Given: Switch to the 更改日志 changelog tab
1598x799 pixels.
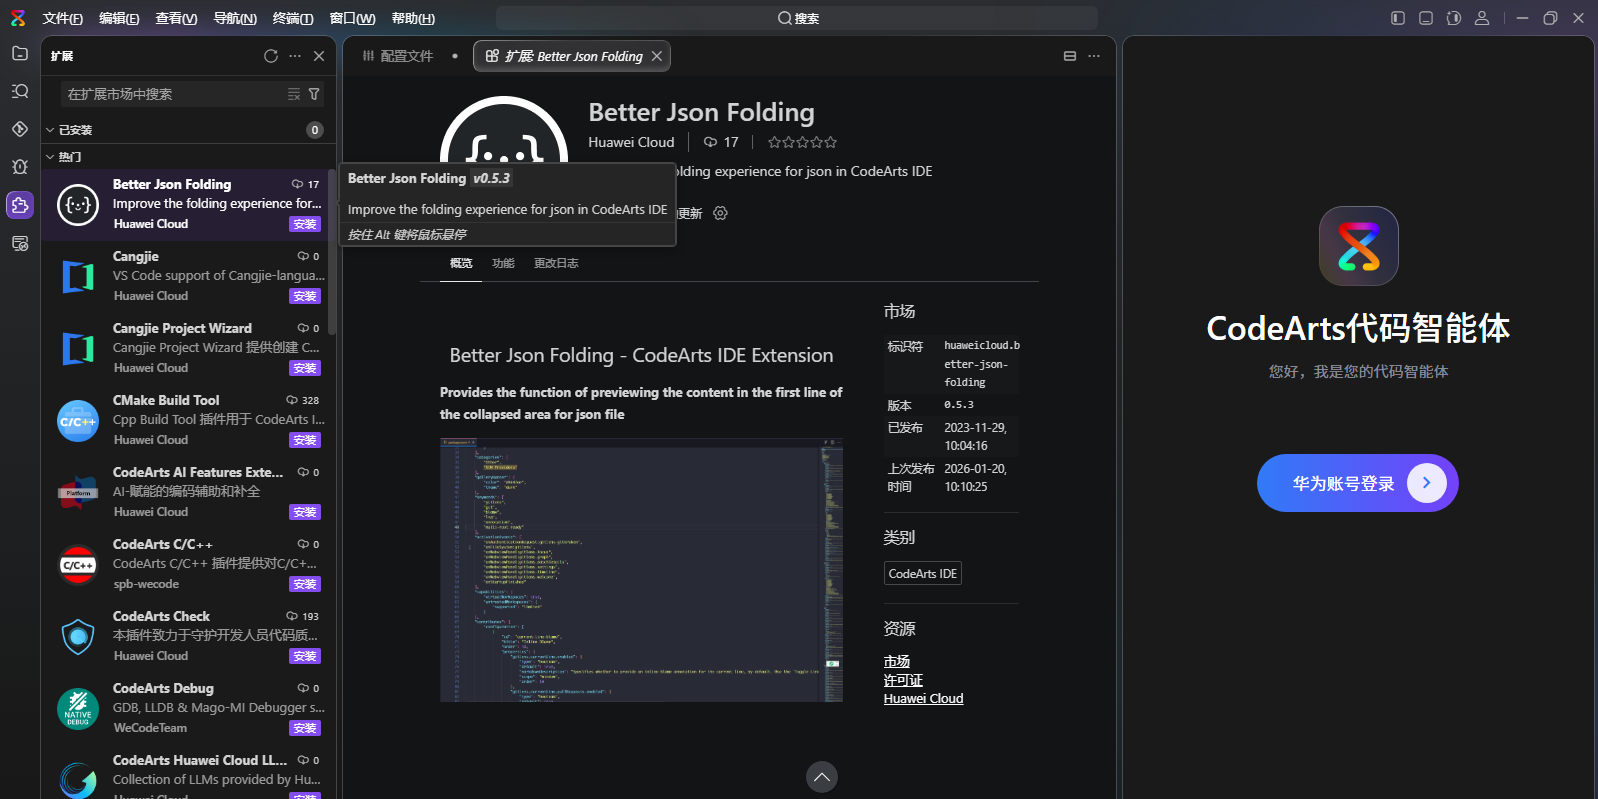Looking at the screenshot, I should (x=556, y=263).
